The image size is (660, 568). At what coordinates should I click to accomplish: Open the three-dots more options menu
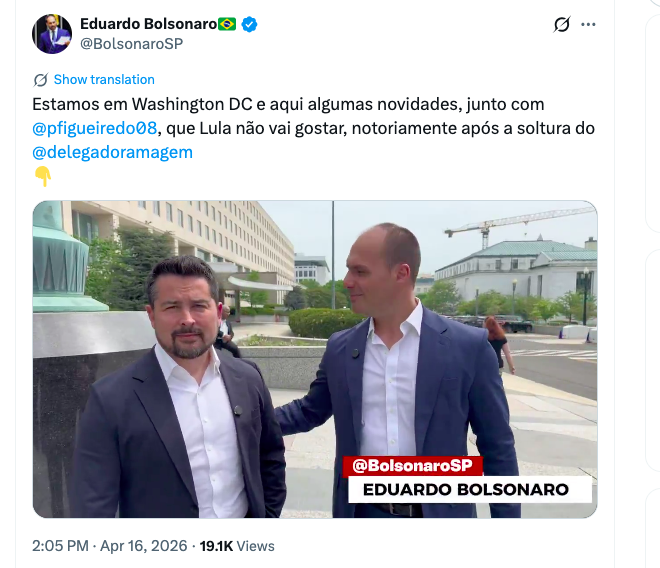(588, 24)
